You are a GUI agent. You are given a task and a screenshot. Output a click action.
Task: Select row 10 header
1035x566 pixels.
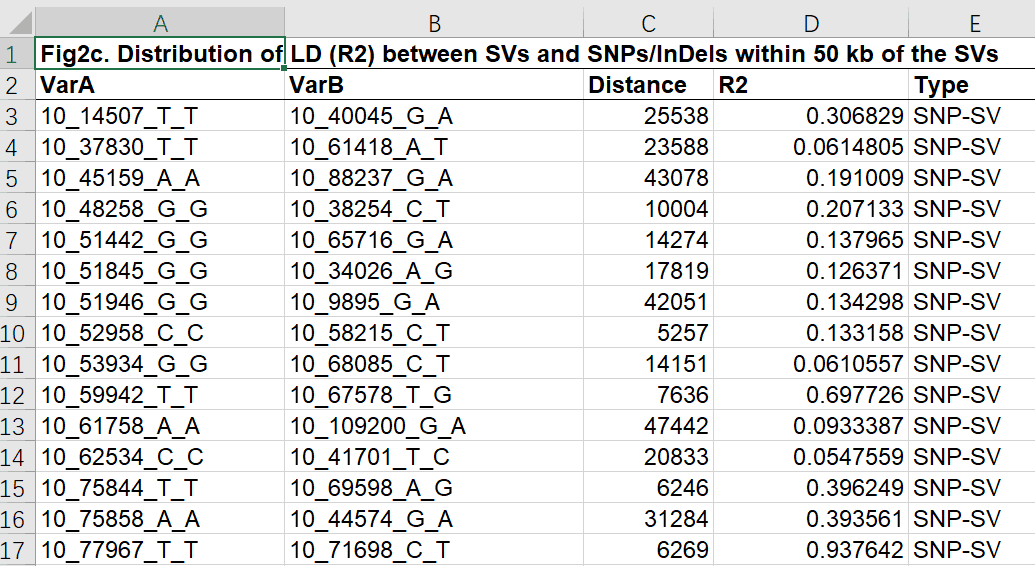(x=17, y=332)
